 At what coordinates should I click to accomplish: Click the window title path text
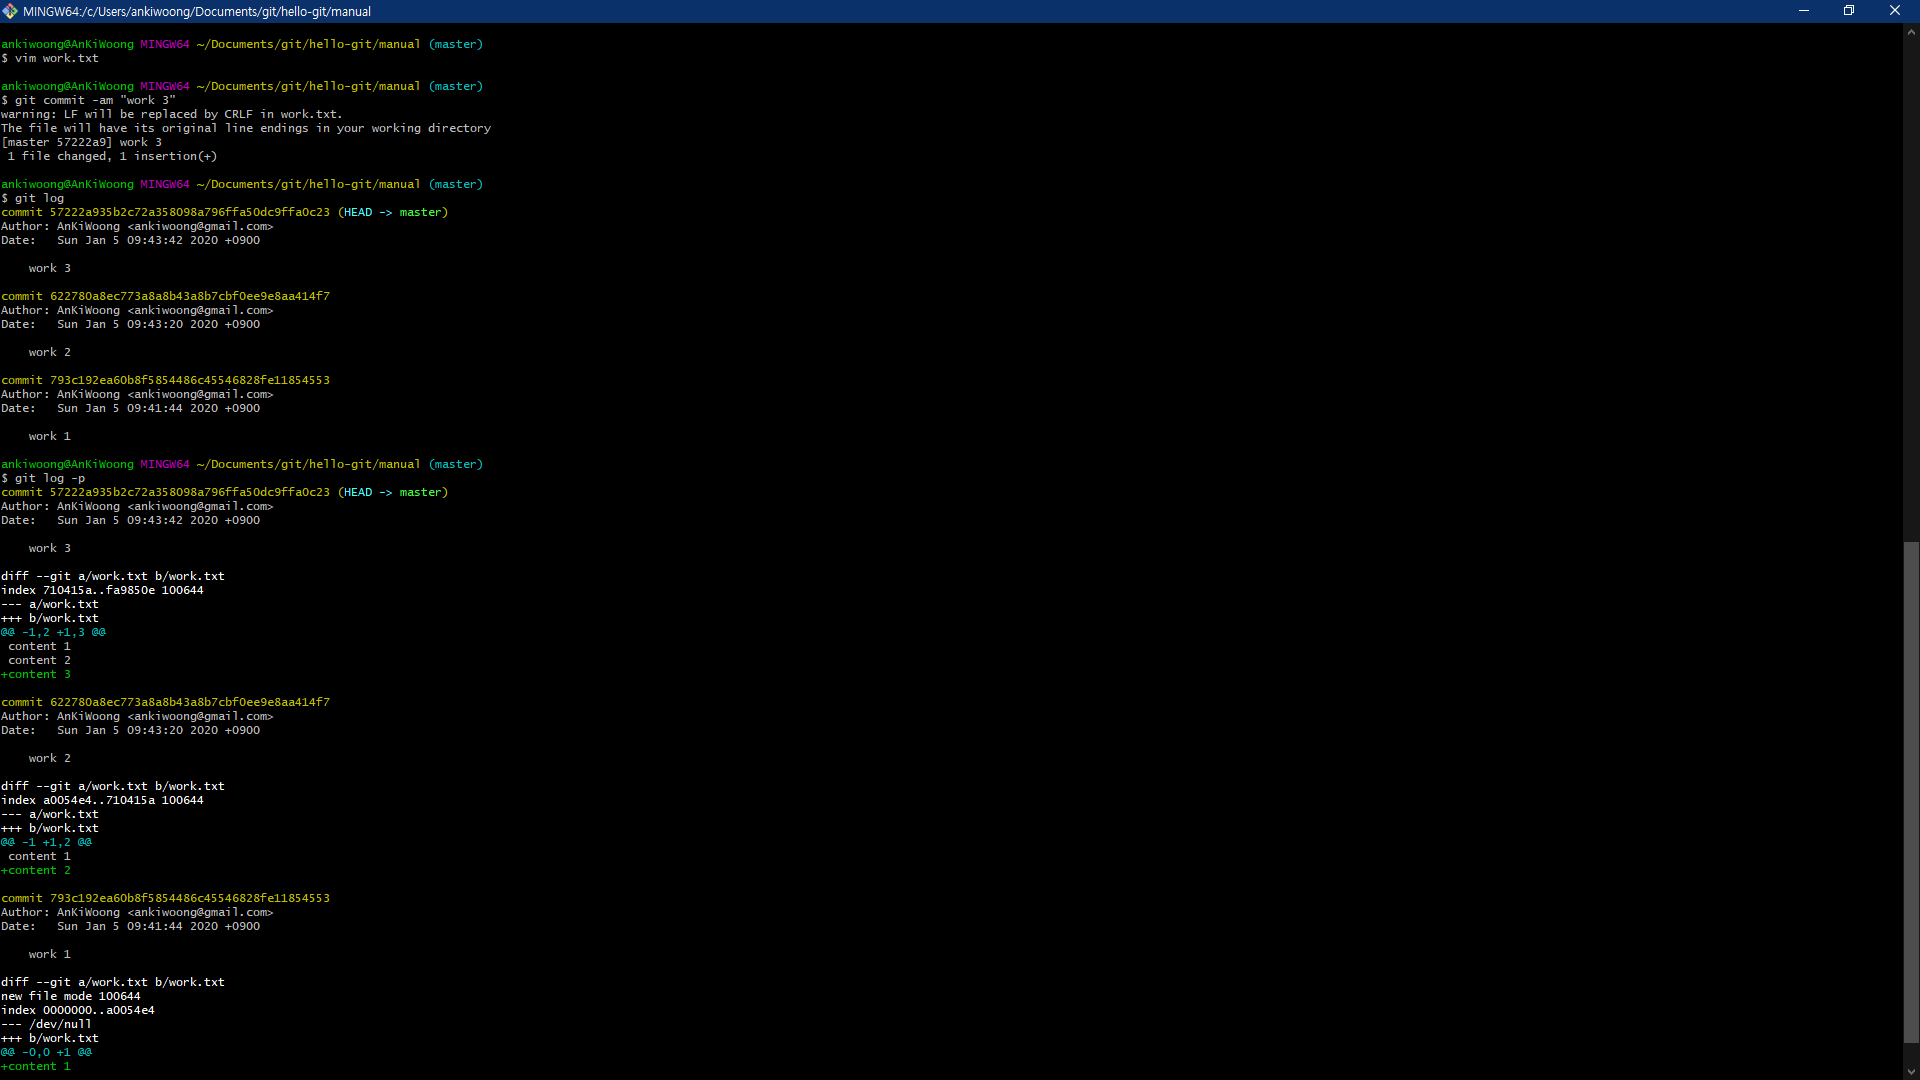[x=197, y=11]
